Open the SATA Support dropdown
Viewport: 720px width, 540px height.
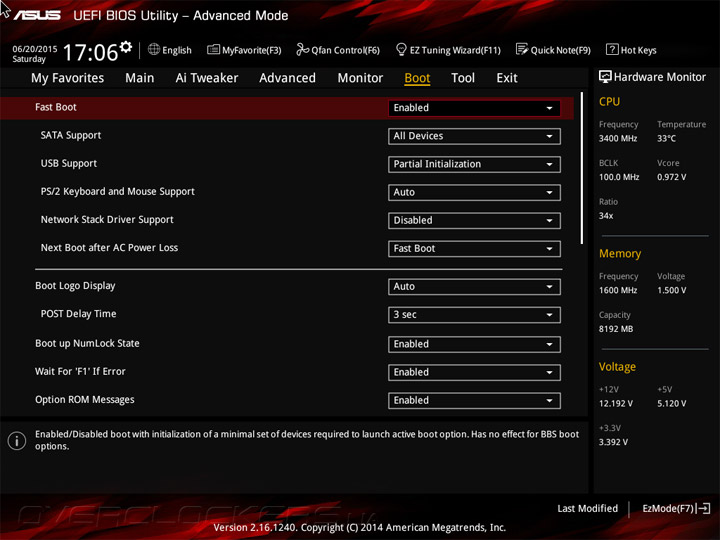tap(474, 136)
